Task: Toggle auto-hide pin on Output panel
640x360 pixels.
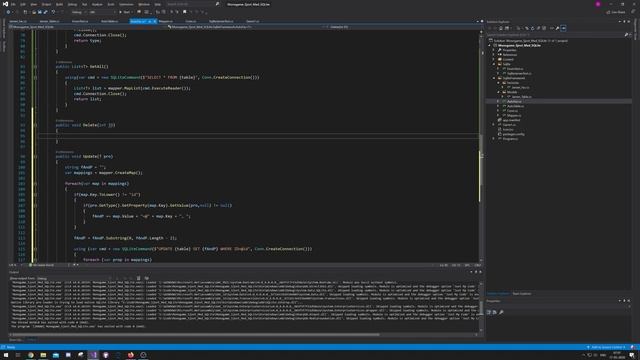Action: (x=476, y=272)
